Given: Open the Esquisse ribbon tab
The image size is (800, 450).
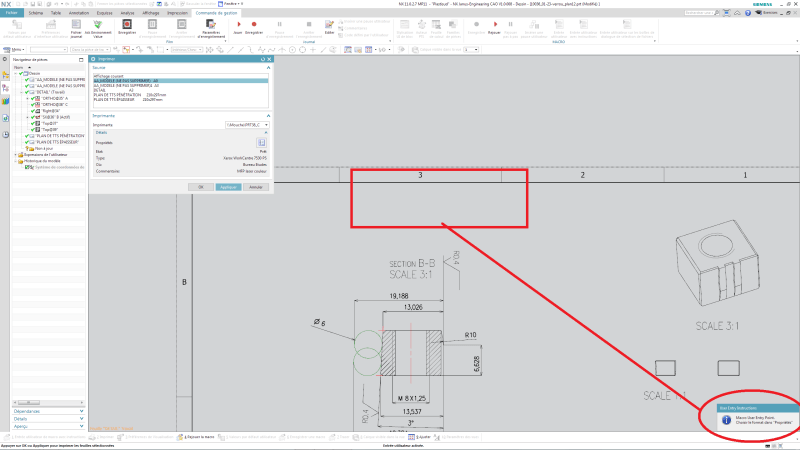Looking at the screenshot, I should (x=105, y=13).
